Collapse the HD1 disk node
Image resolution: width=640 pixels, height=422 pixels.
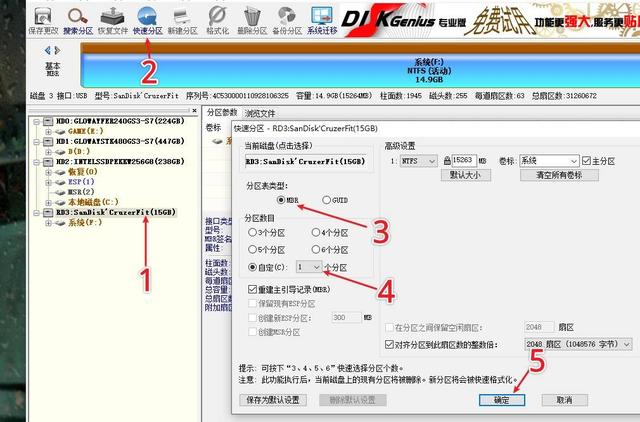coord(36,142)
